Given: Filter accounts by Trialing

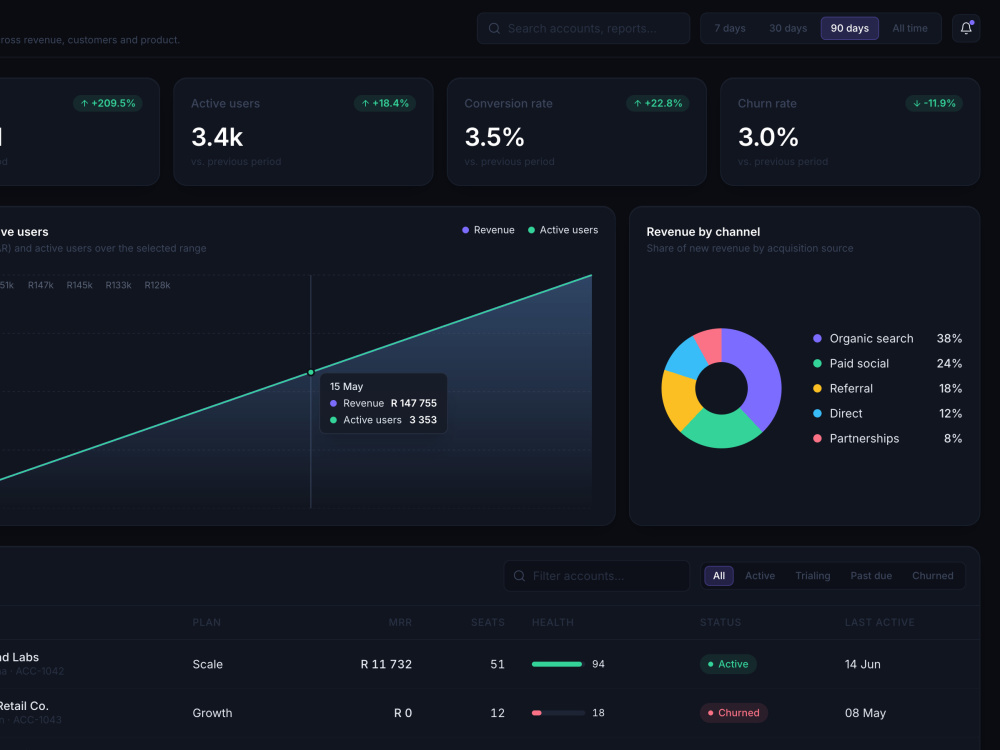Looking at the screenshot, I should (812, 576).
